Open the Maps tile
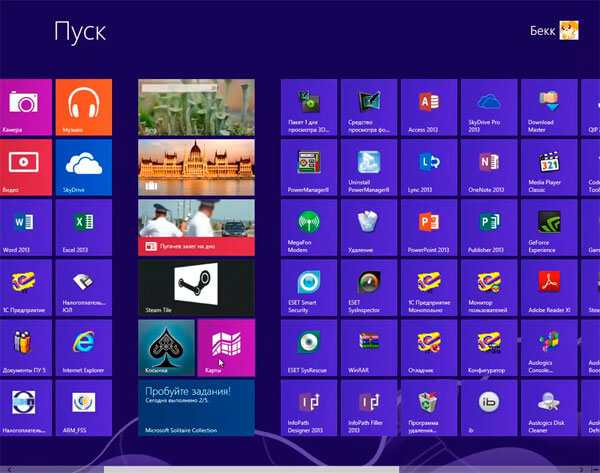The width and height of the screenshot is (600, 473). coord(226,347)
